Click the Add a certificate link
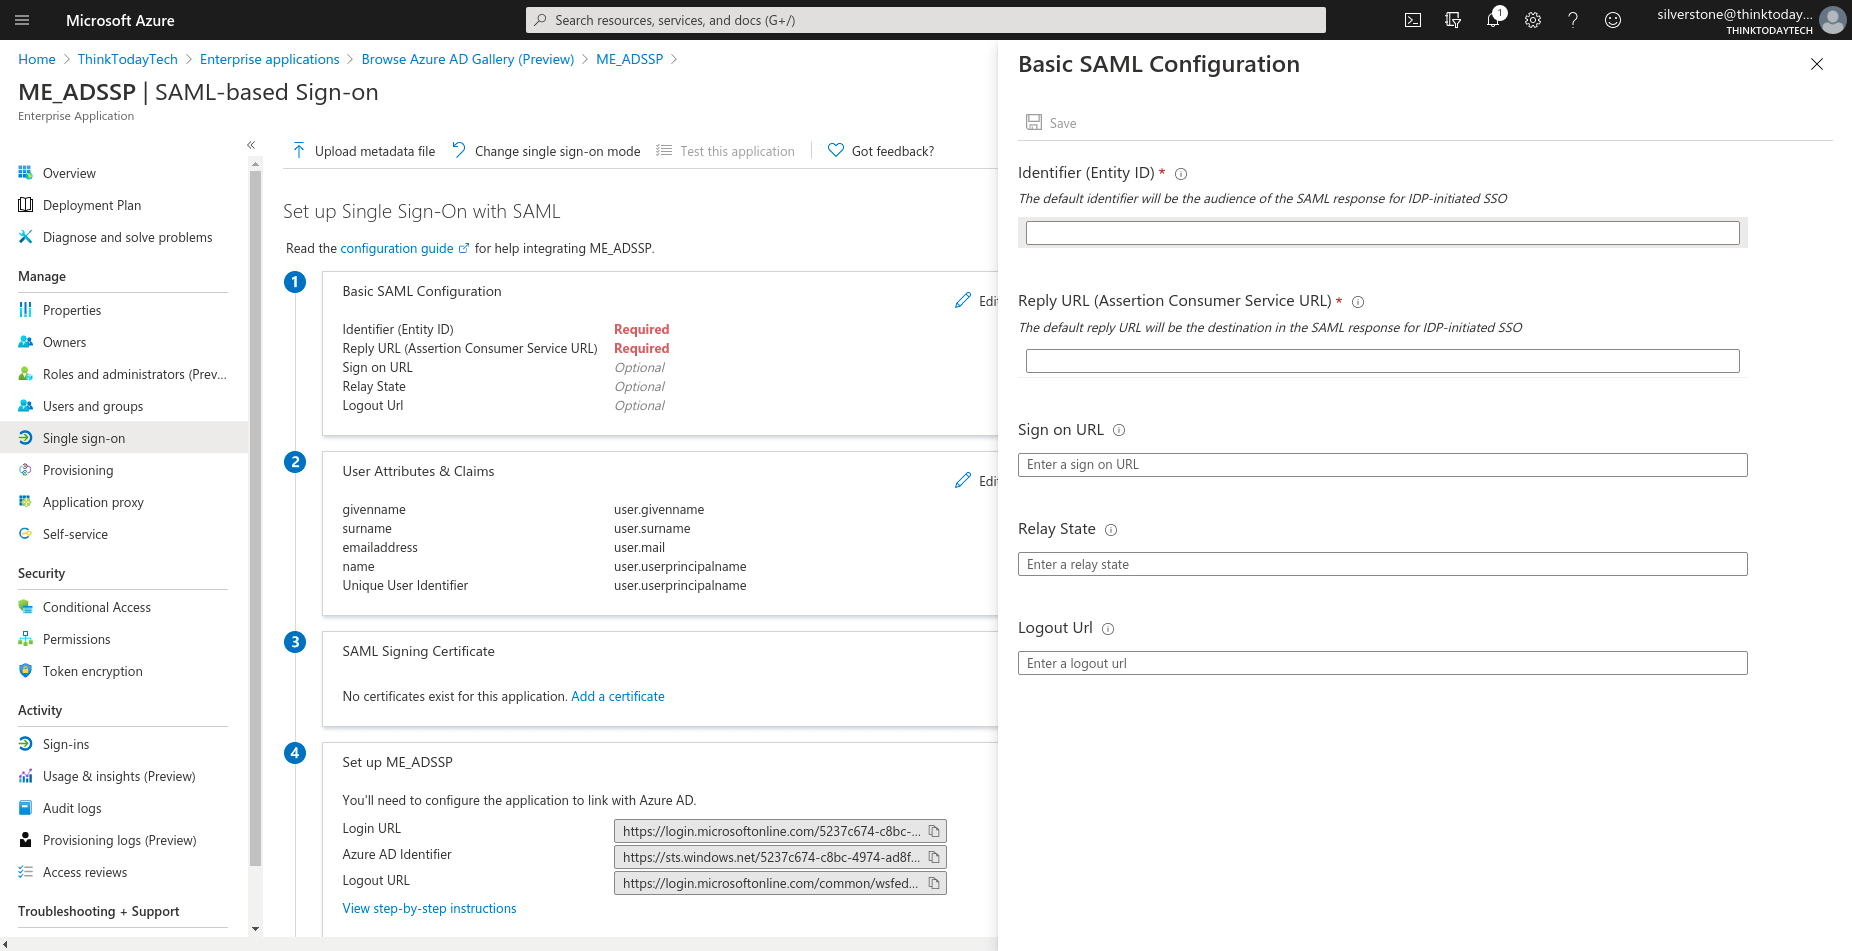The height and width of the screenshot is (951, 1852). click(618, 696)
